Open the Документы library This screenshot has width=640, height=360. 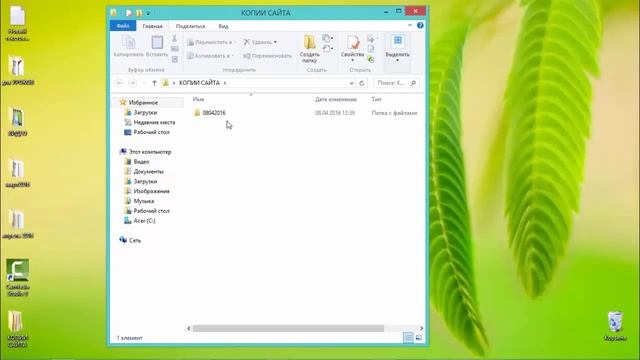click(x=149, y=171)
